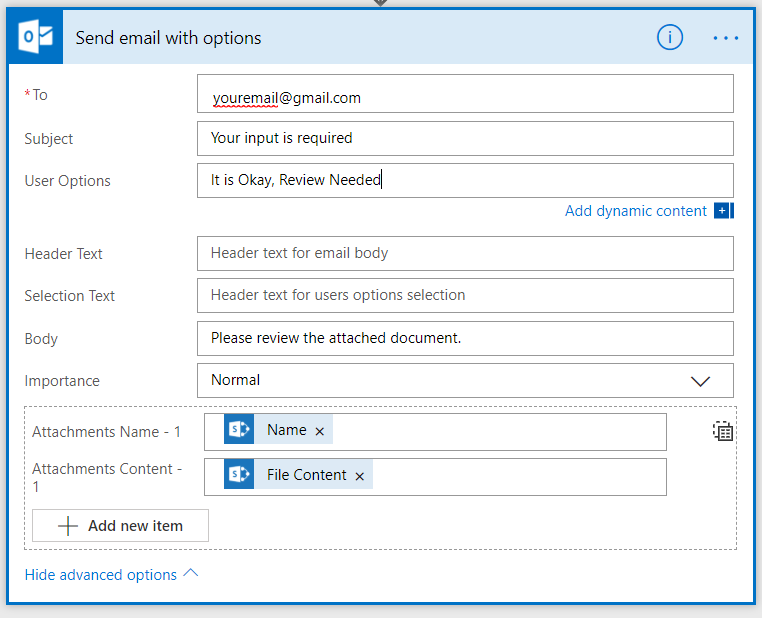Switch attachments to array input mode
The height and width of the screenshot is (618, 762).
pos(723,431)
